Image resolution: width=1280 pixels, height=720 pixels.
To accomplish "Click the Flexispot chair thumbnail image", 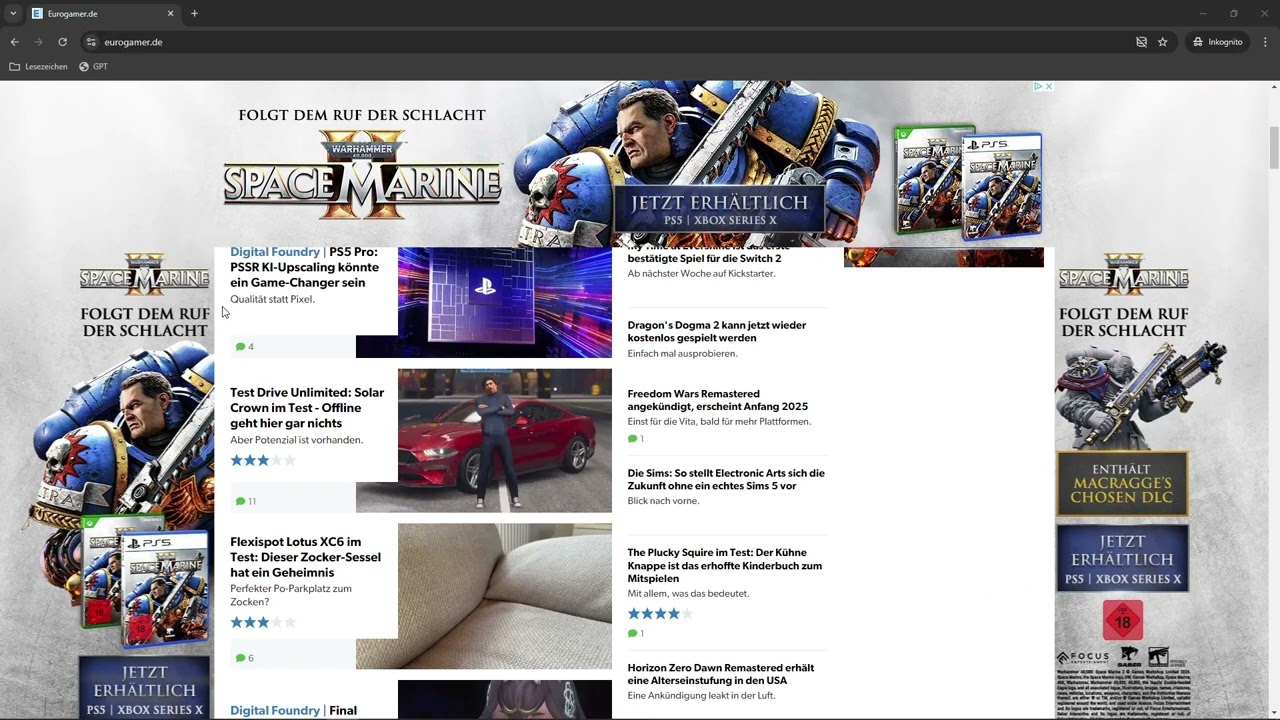I will click(504, 596).
